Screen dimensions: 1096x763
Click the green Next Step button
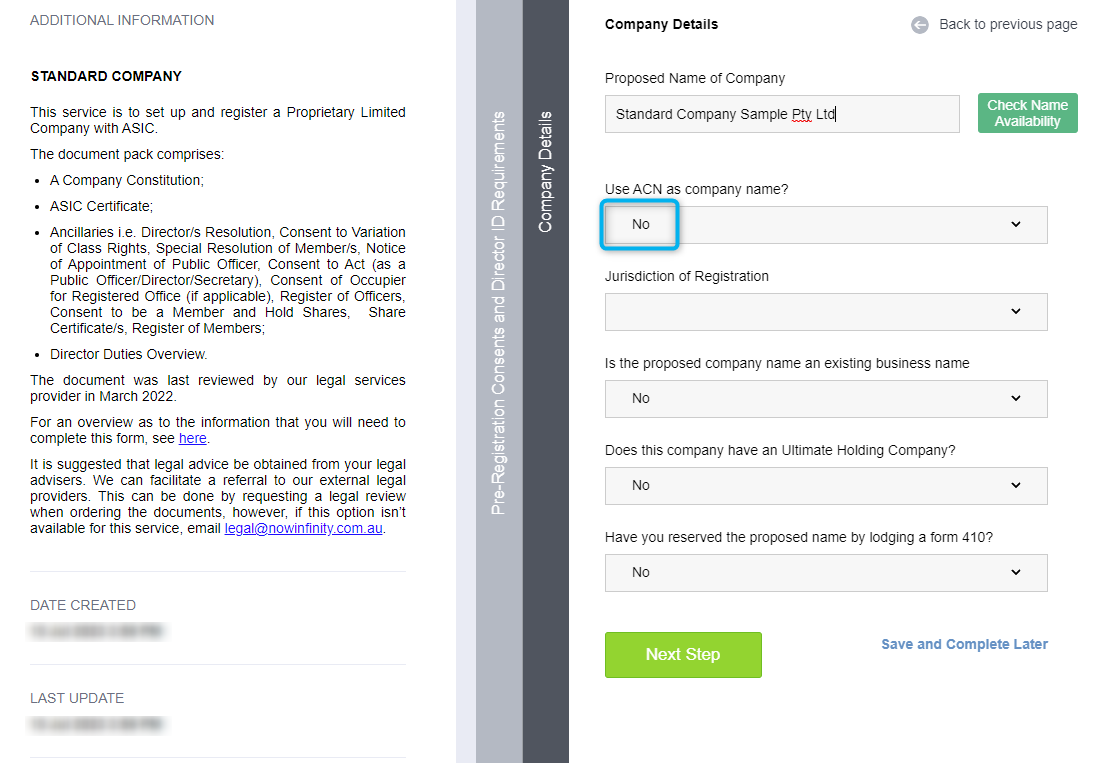click(x=683, y=655)
